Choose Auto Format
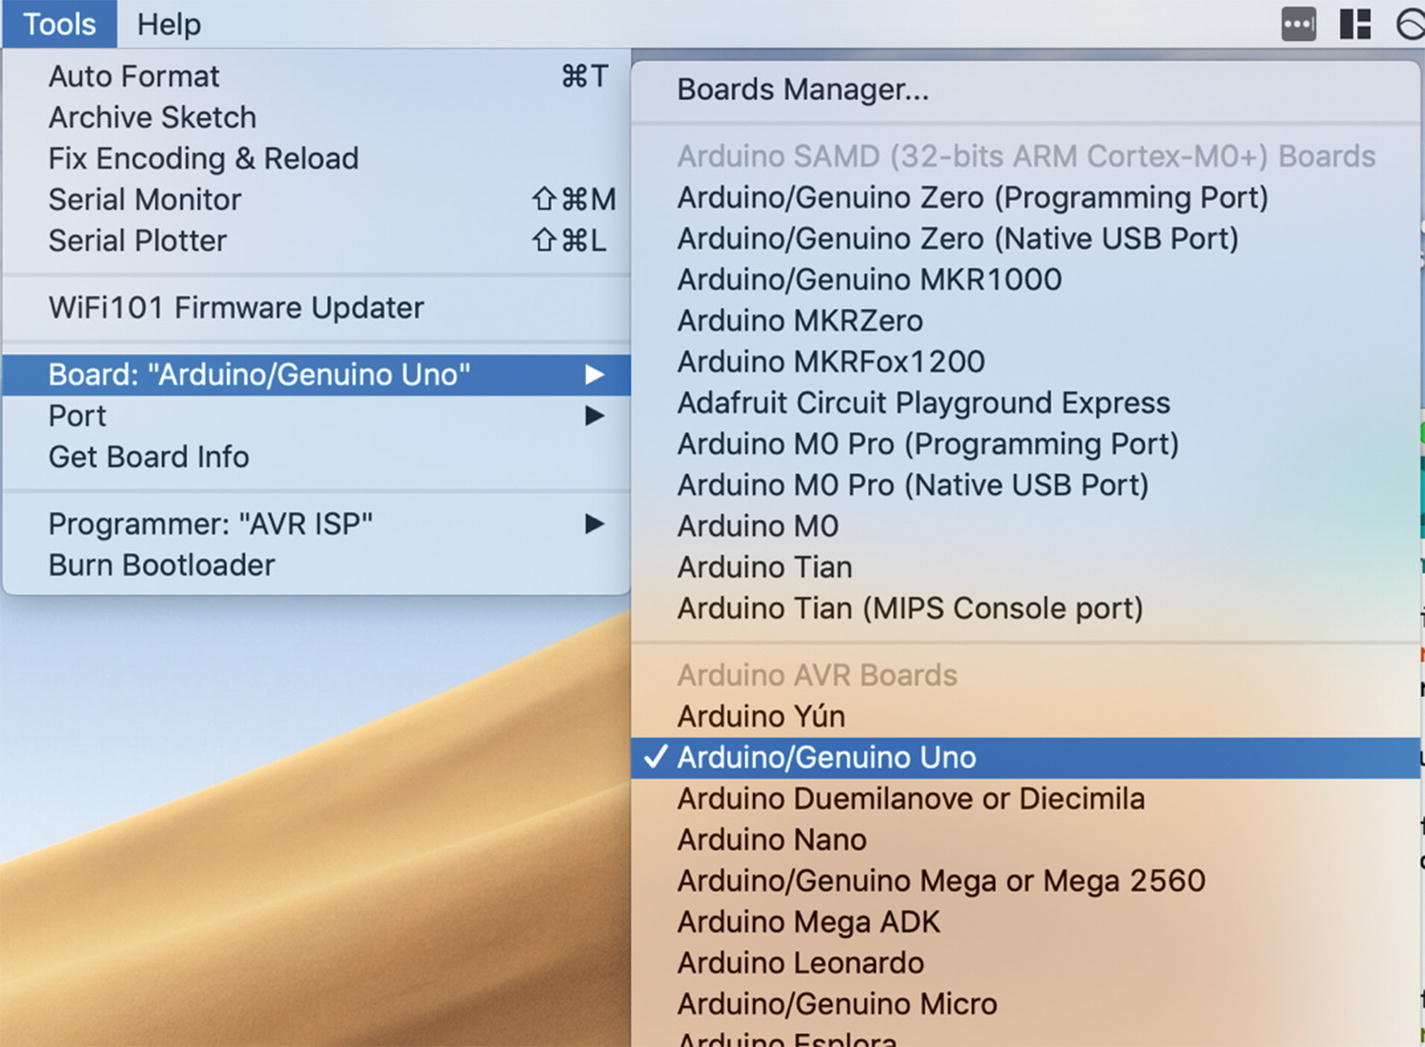 click(316, 76)
